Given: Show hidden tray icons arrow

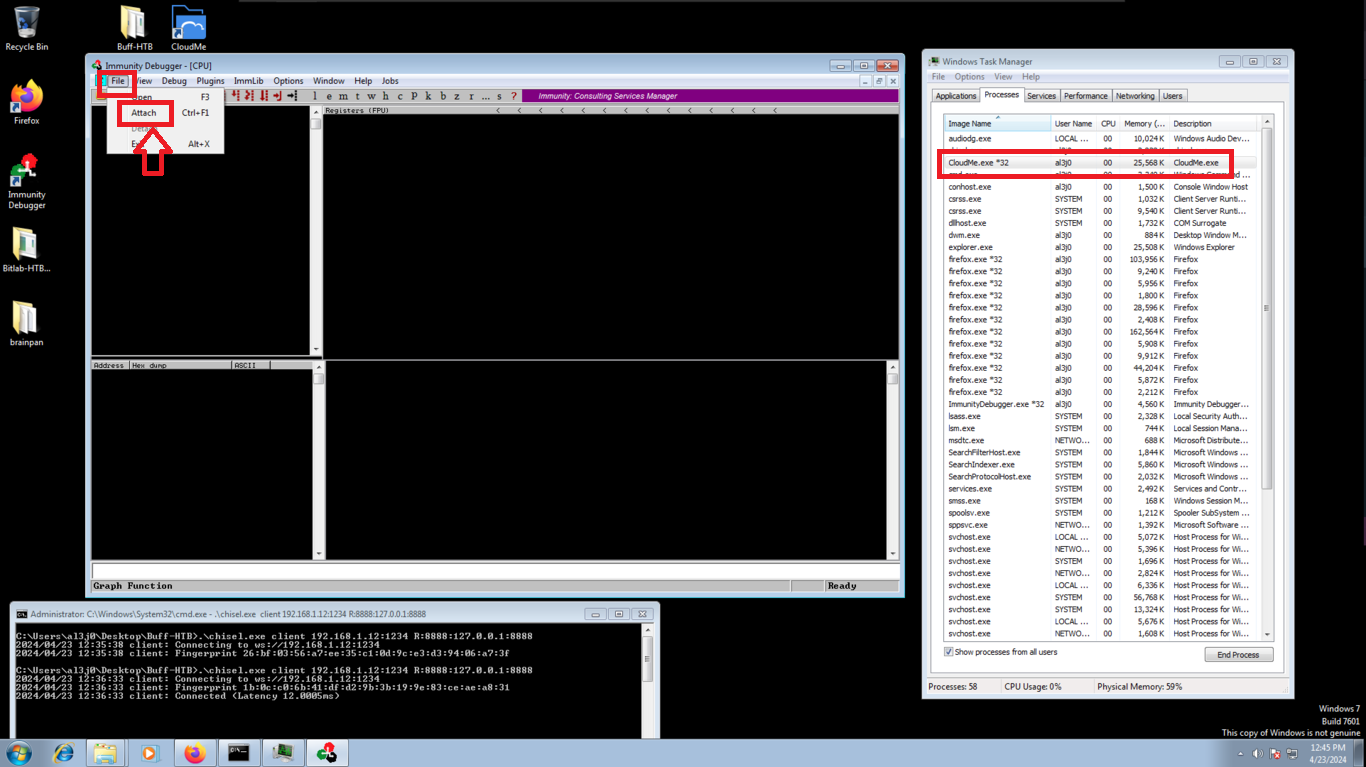Looking at the screenshot, I should 1241,754.
